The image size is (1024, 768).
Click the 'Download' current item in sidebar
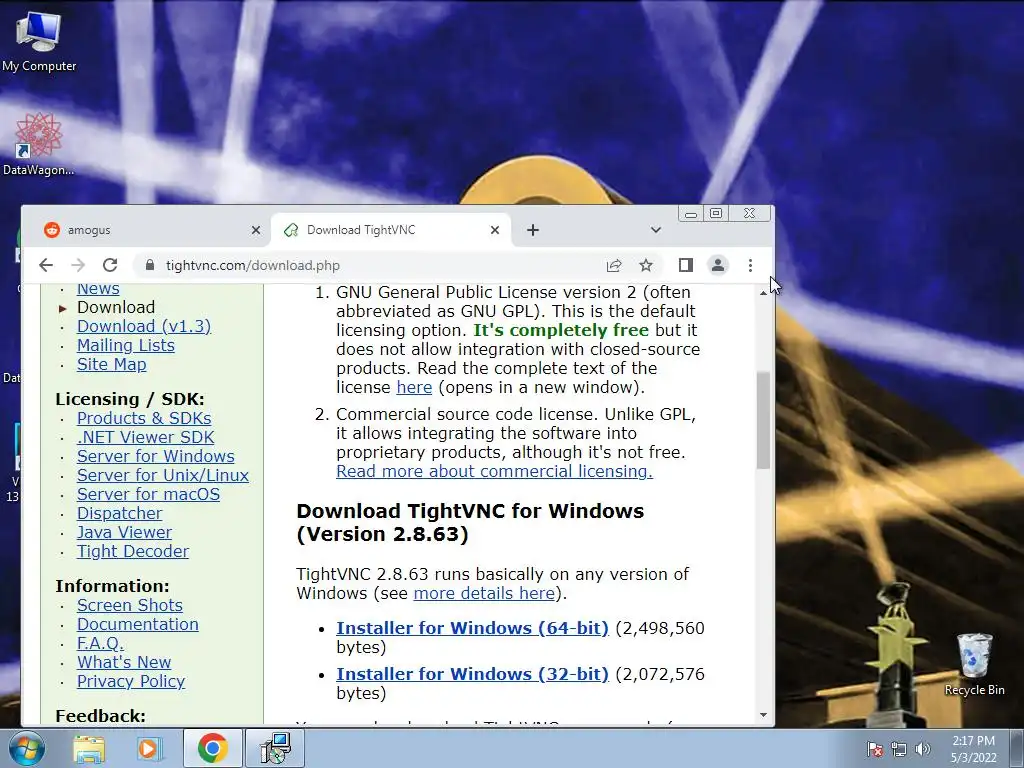pos(116,307)
